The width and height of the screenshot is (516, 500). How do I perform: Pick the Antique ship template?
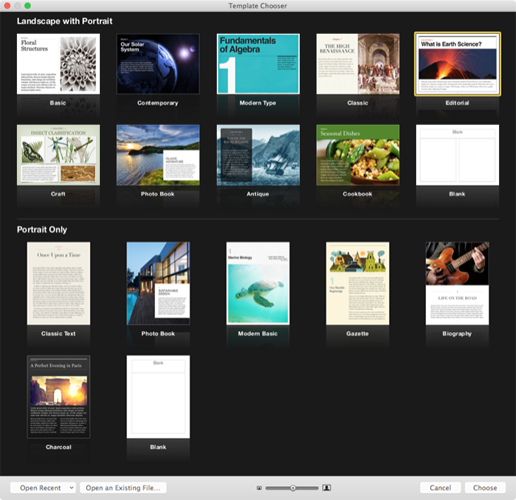pos(258,155)
